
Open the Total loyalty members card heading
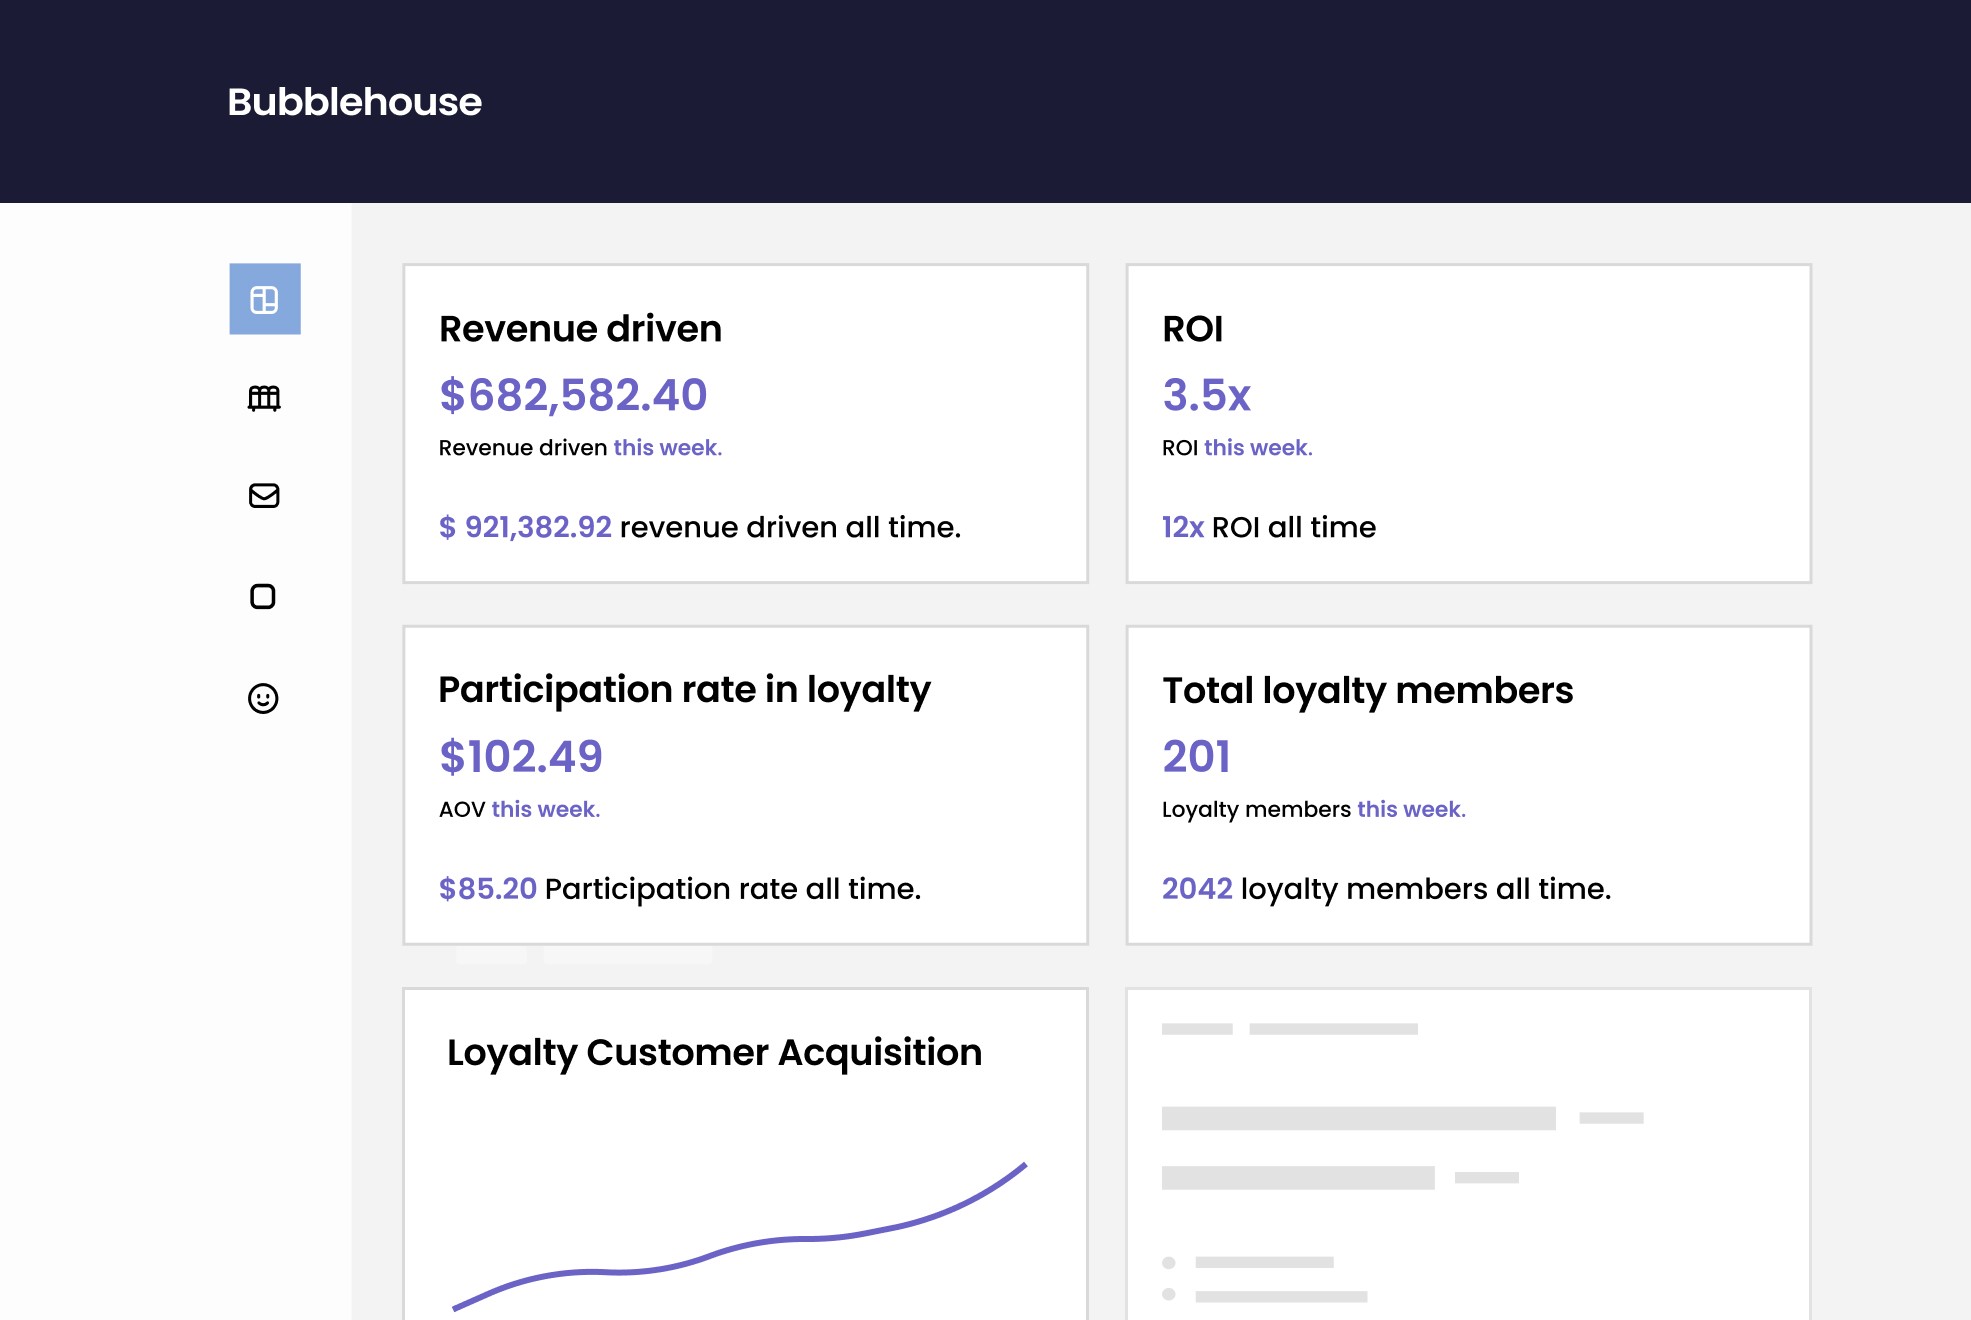click(1367, 691)
